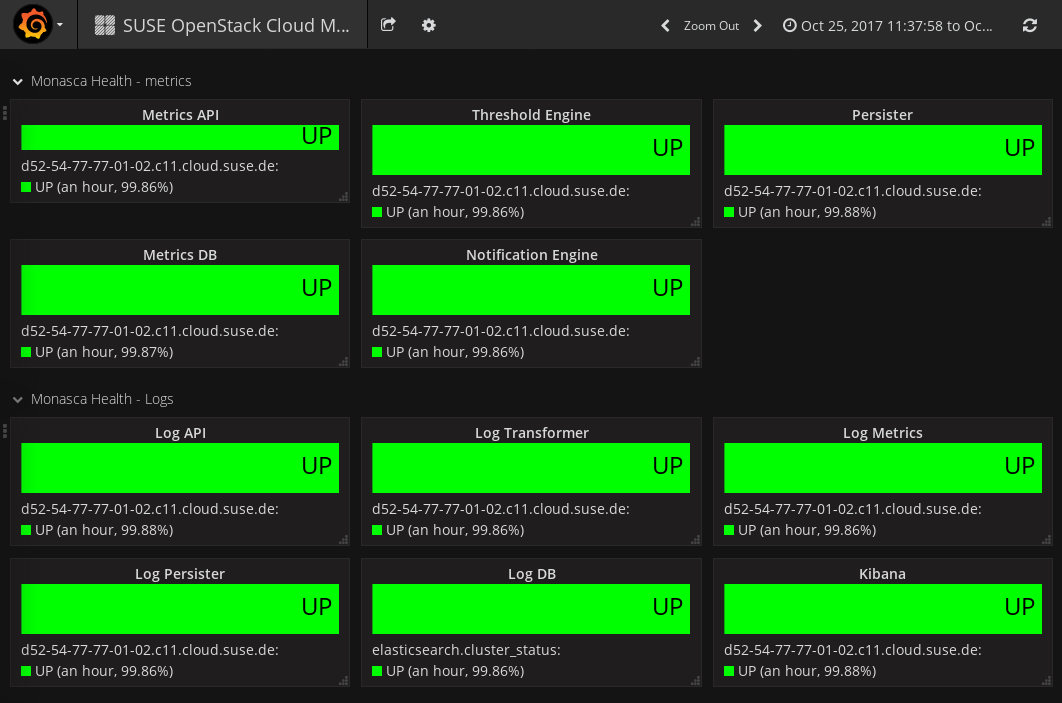Open the Kibana panel title menu
Image resolution: width=1062 pixels, height=703 pixels.
pos(882,574)
